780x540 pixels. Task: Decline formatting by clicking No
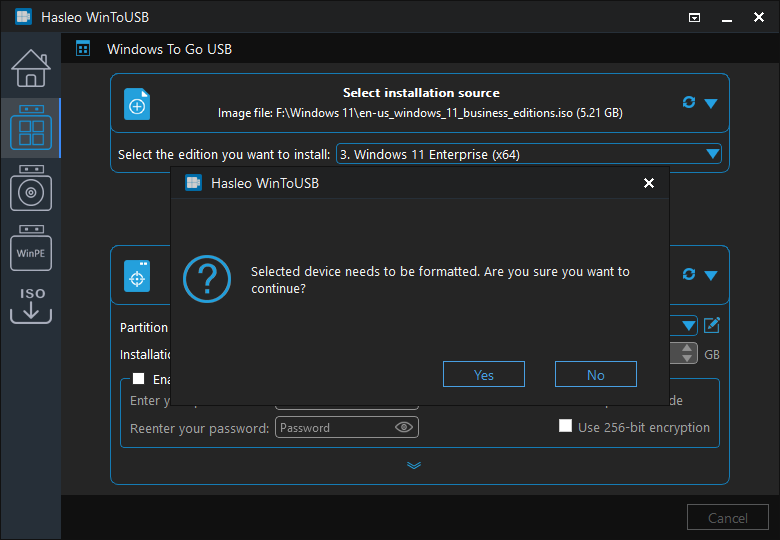click(595, 374)
